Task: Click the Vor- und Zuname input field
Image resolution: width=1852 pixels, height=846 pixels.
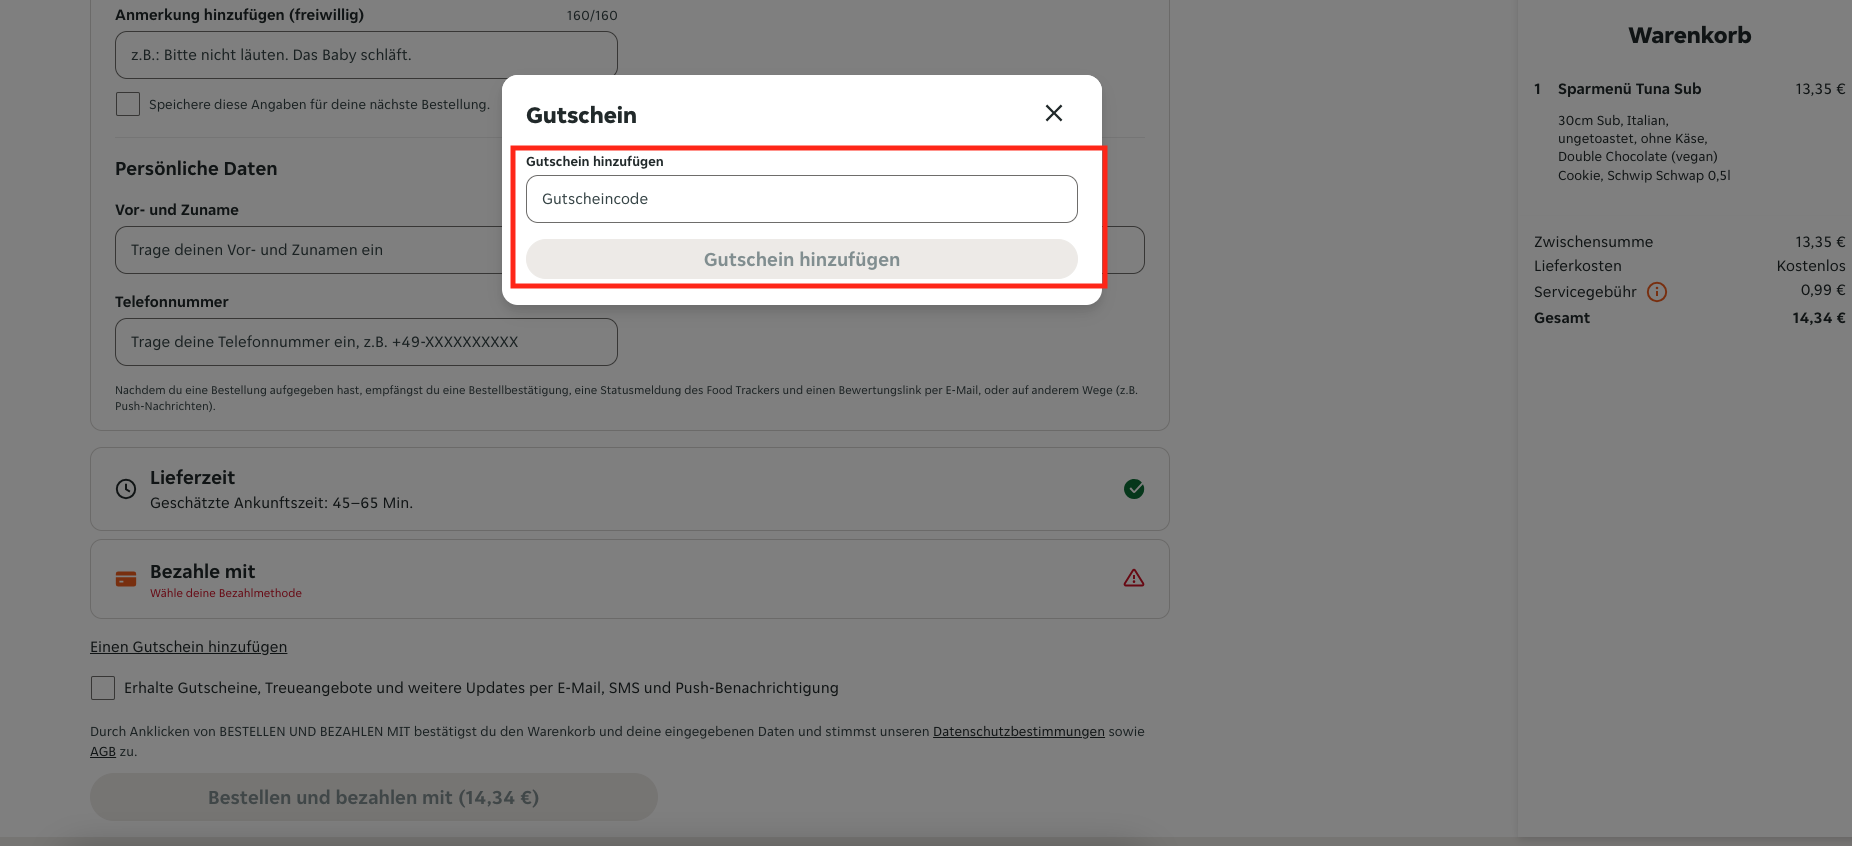Action: [310, 250]
